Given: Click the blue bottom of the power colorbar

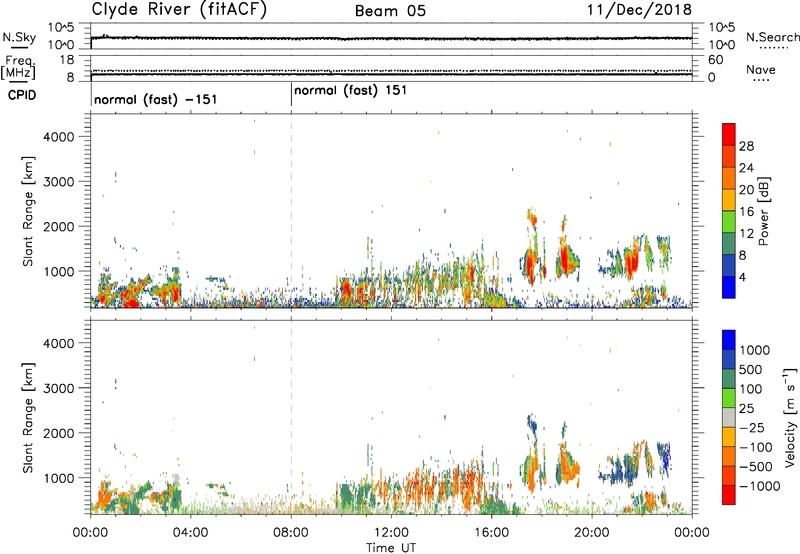Looking at the screenshot, I should pos(729,288).
